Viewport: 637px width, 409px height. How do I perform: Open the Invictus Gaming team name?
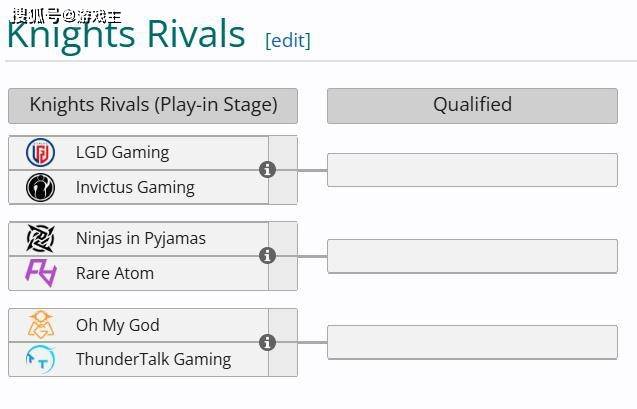pos(135,187)
